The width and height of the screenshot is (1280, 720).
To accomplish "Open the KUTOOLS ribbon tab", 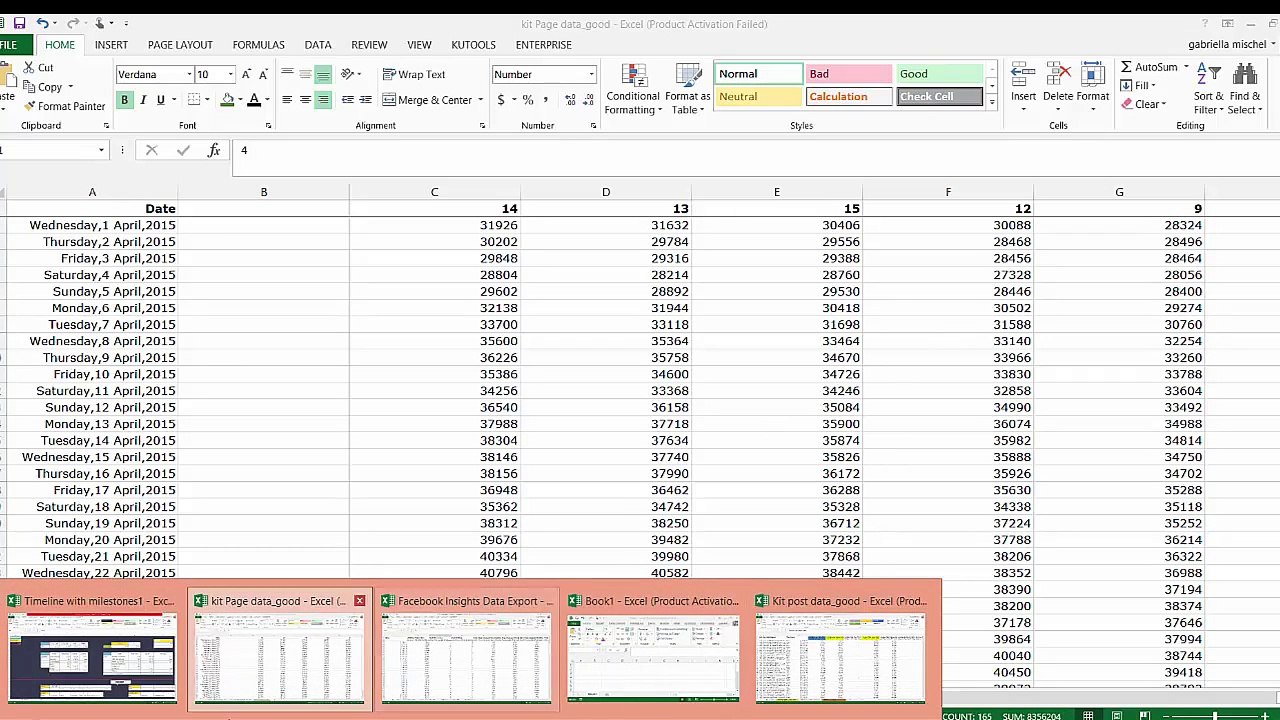I will click(x=473, y=45).
